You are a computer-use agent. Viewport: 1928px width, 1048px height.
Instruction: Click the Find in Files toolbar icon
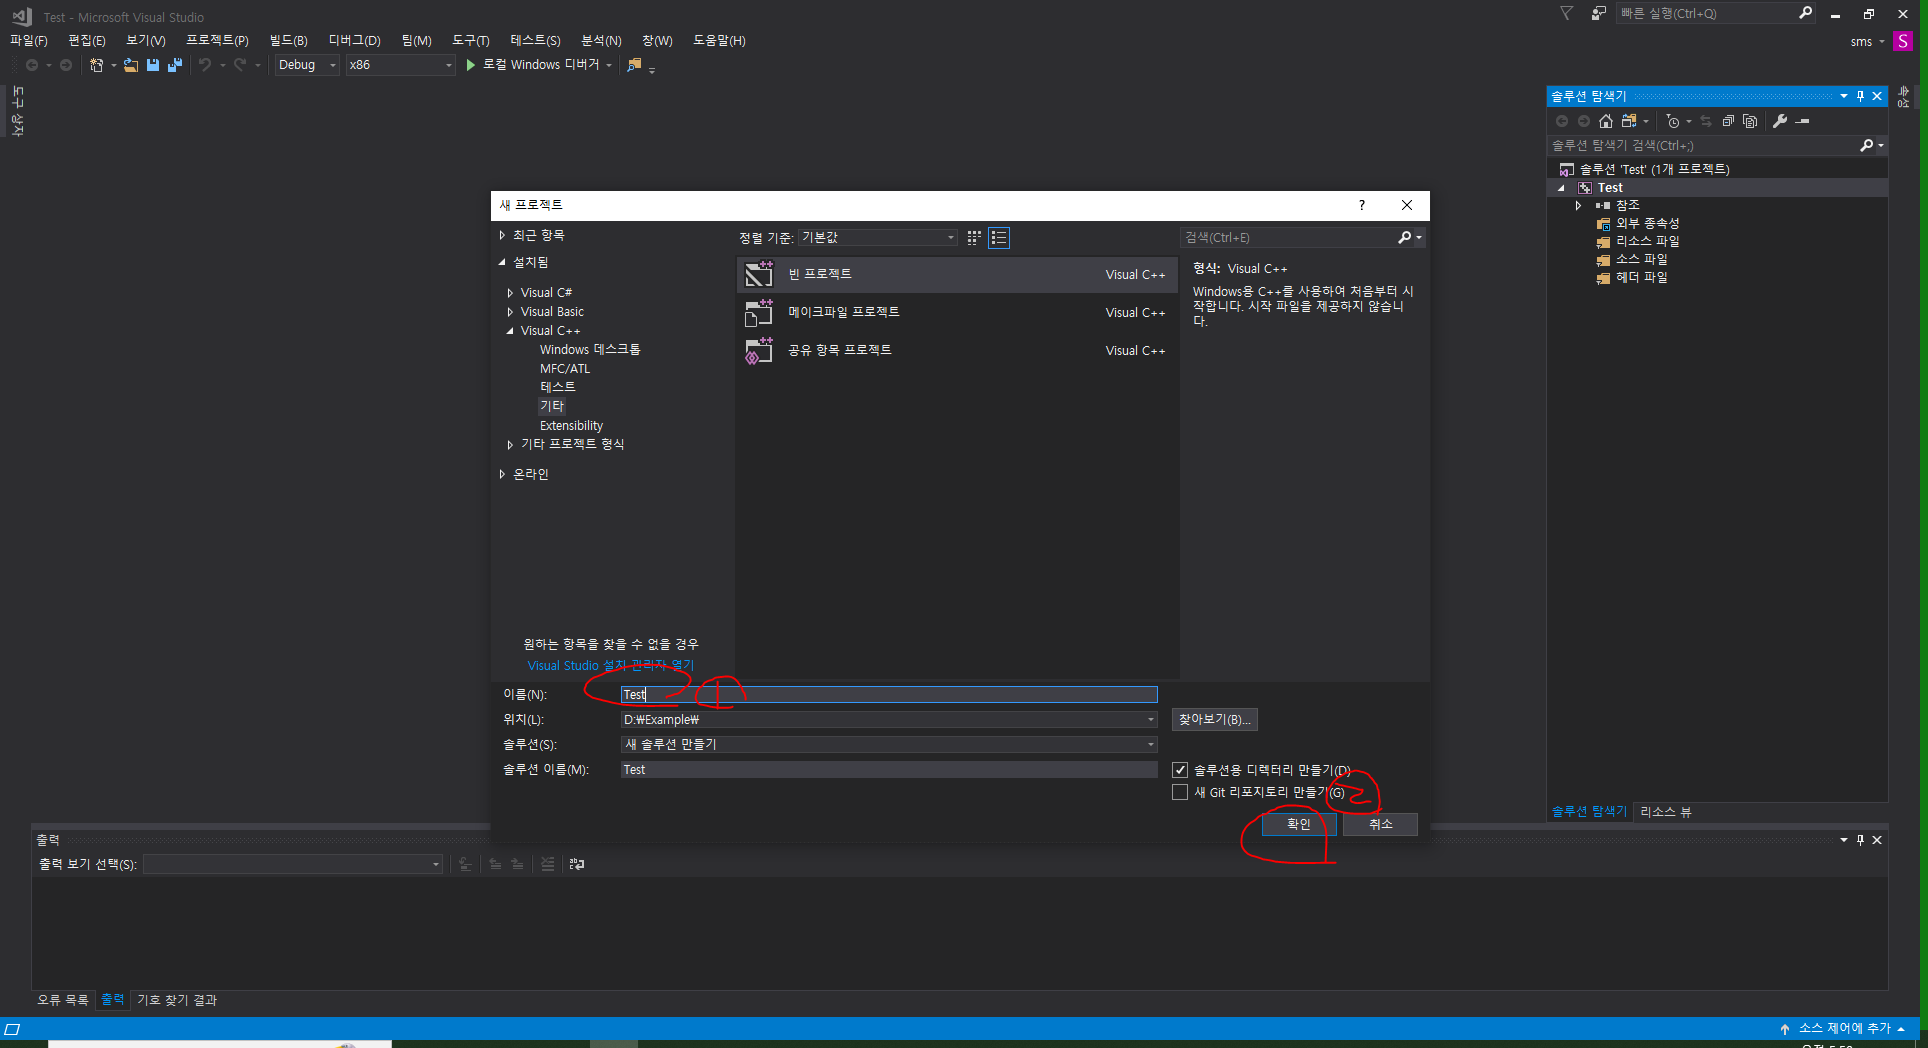tap(634, 65)
